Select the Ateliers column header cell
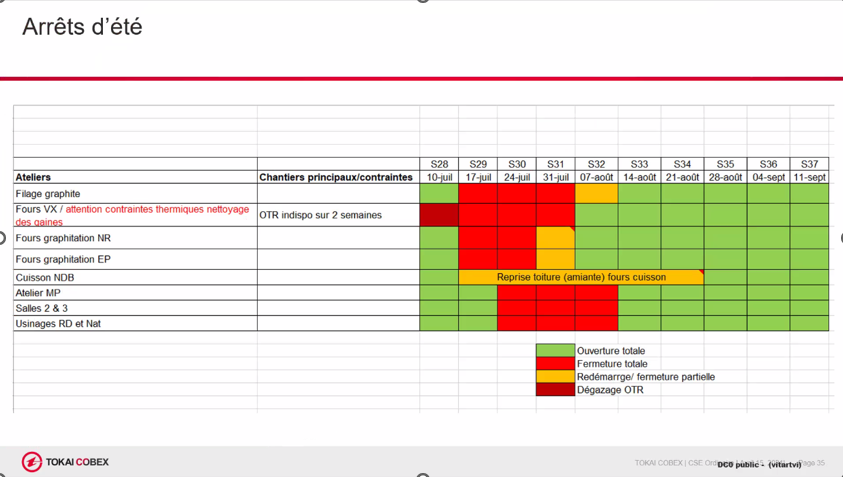The width and height of the screenshot is (843, 477). [x=134, y=177]
